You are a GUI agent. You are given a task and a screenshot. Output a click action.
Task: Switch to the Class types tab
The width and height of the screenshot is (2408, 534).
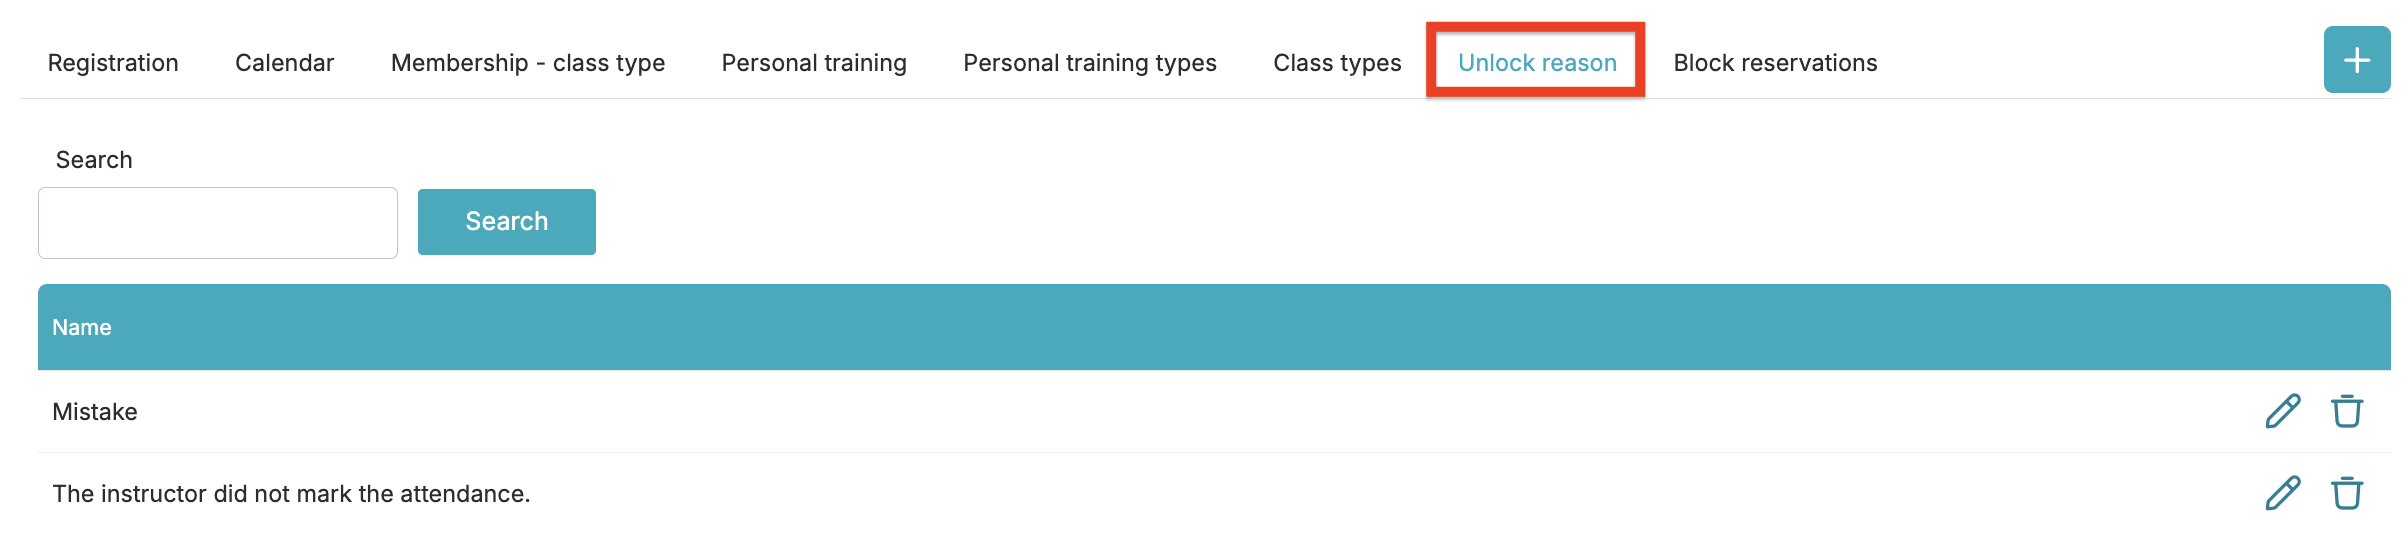(1337, 63)
